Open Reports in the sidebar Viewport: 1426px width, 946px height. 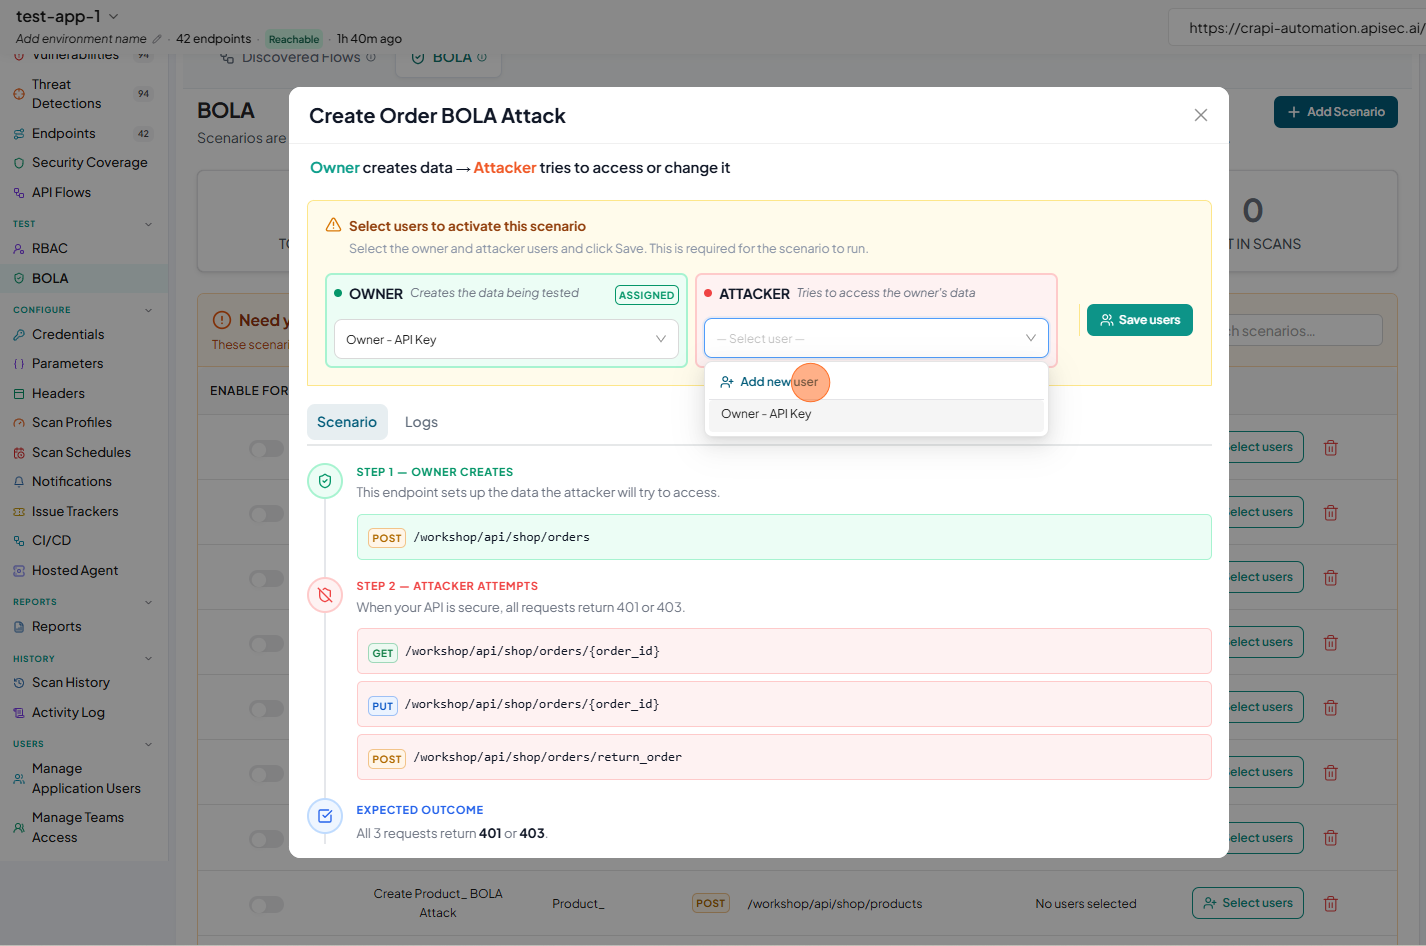click(x=57, y=627)
